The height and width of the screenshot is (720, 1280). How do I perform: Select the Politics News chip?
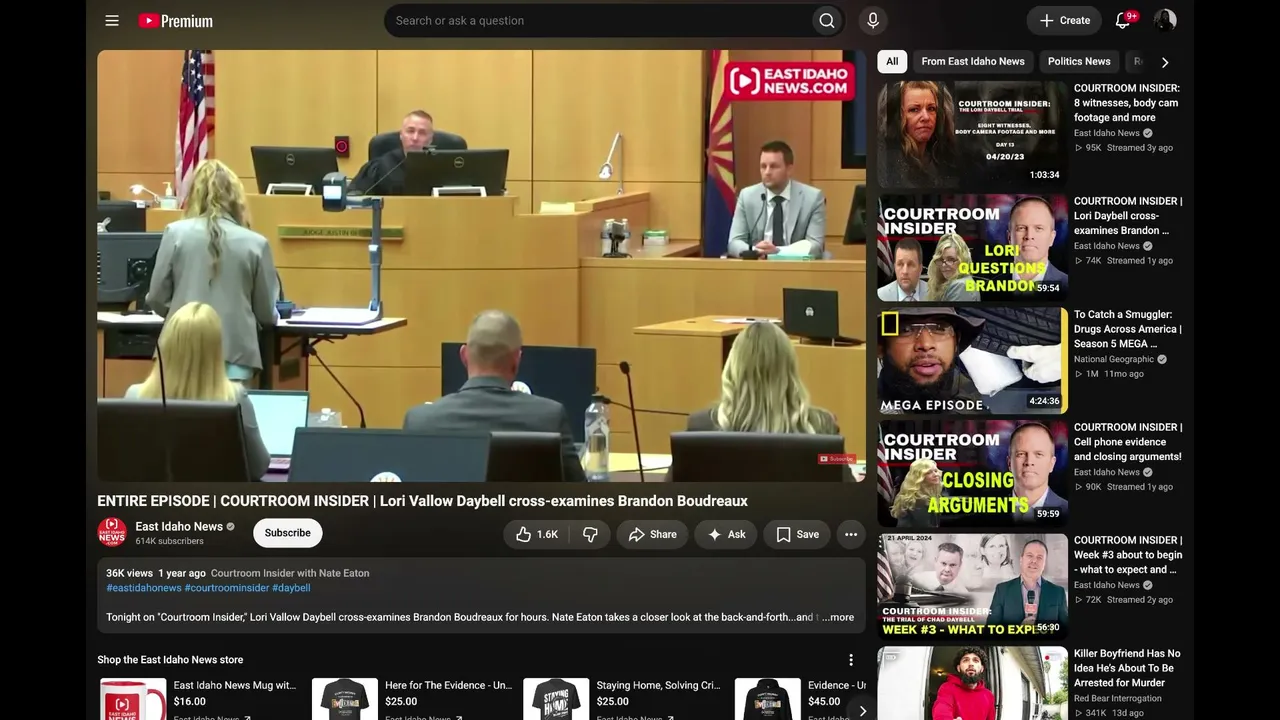coord(1079,61)
